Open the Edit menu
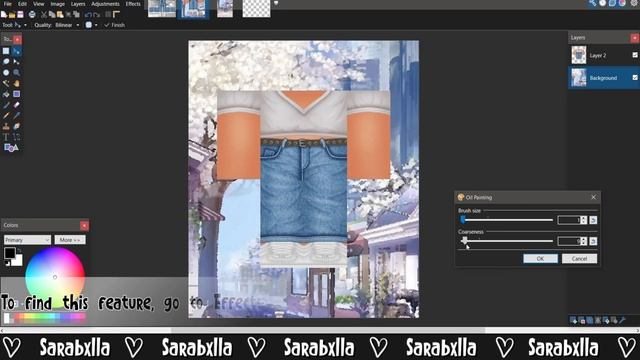The height and width of the screenshot is (360, 640). (x=22, y=4)
